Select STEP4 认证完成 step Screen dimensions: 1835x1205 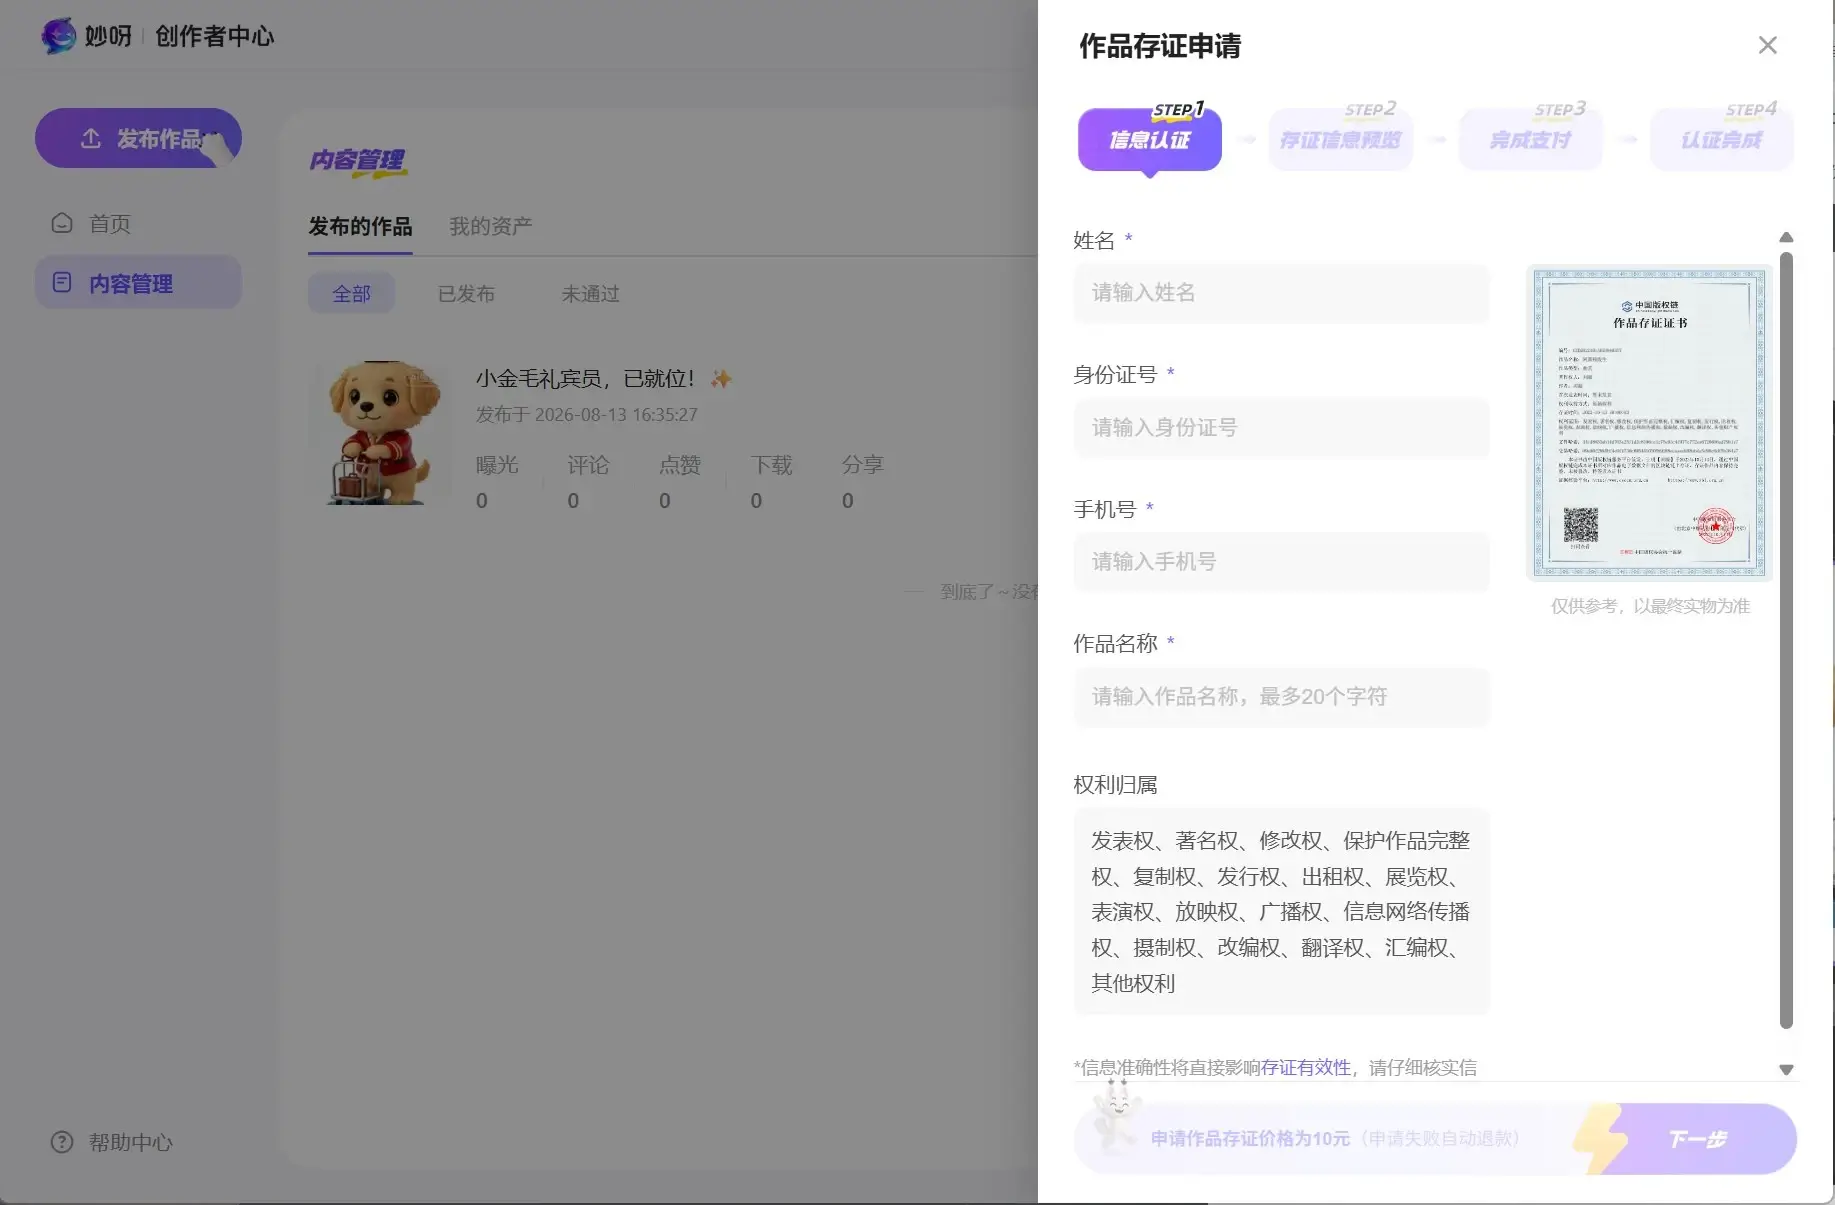click(1721, 139)
